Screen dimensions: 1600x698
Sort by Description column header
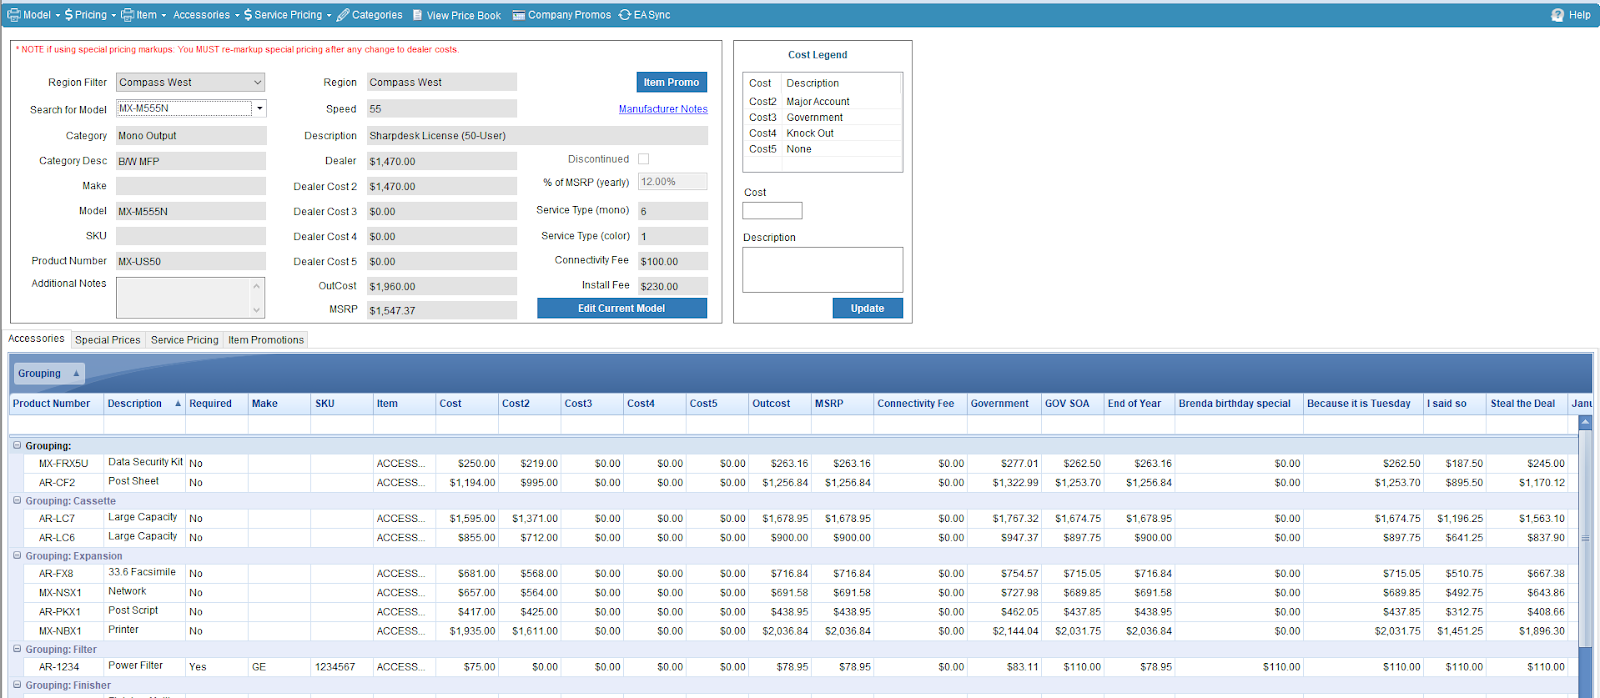coord(145,404)
